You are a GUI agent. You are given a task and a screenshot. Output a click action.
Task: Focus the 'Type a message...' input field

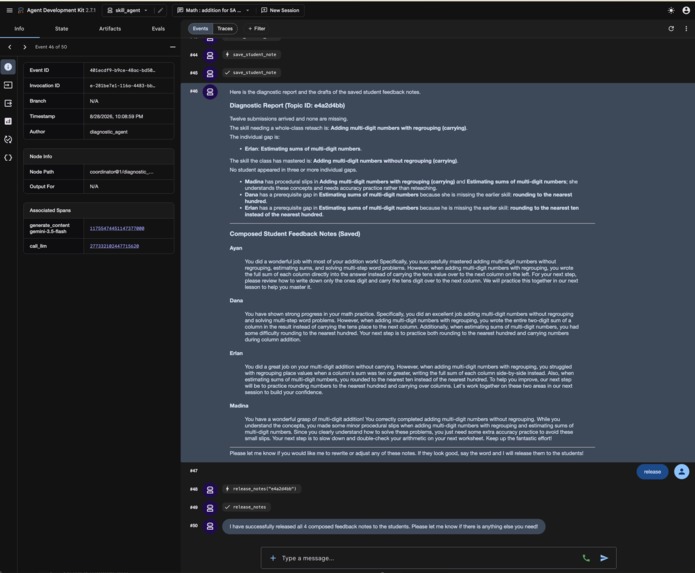428,558
